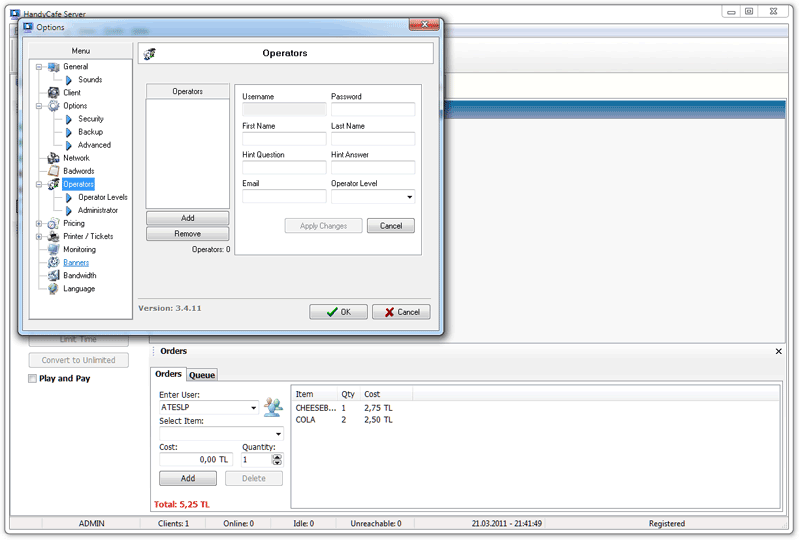Select the Bandwidth icon in the tree
This screenshot has width=800, height=540.
54,275
